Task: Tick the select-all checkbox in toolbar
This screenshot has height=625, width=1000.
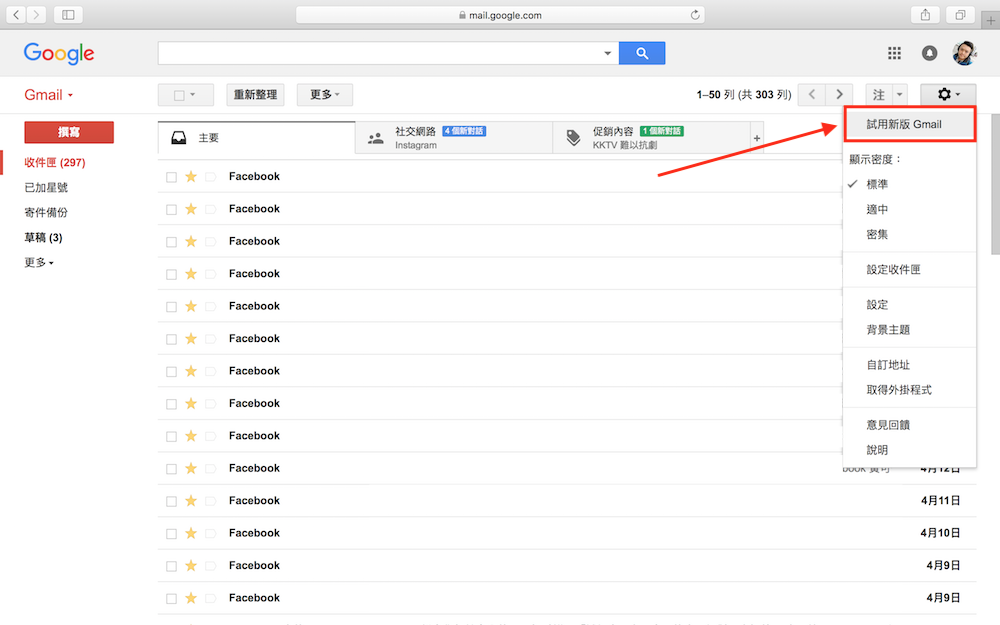Action: point(179,95)
